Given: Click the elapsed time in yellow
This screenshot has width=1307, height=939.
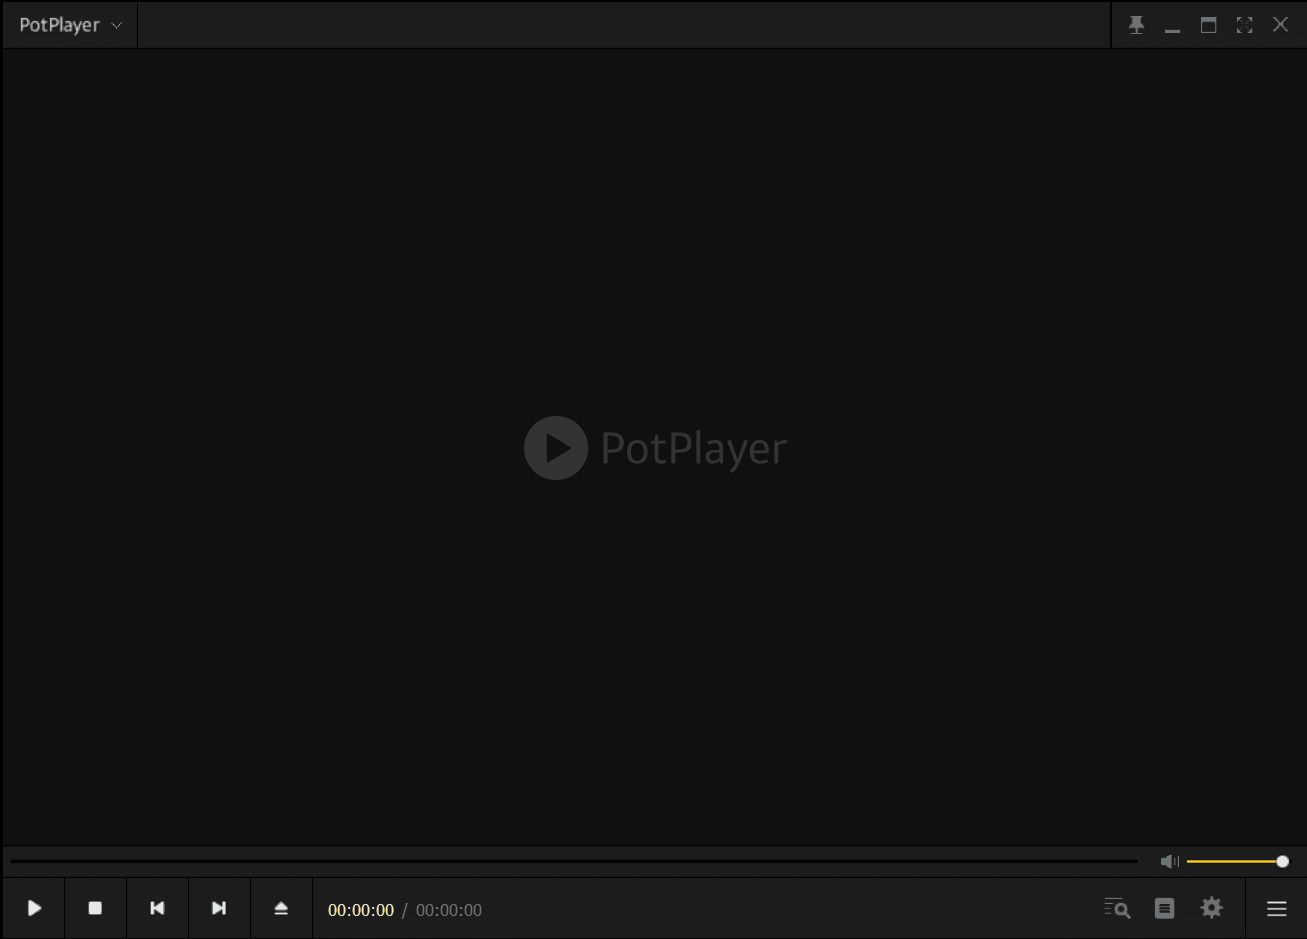Looking at the screenshot, I should tap(361, 910).
